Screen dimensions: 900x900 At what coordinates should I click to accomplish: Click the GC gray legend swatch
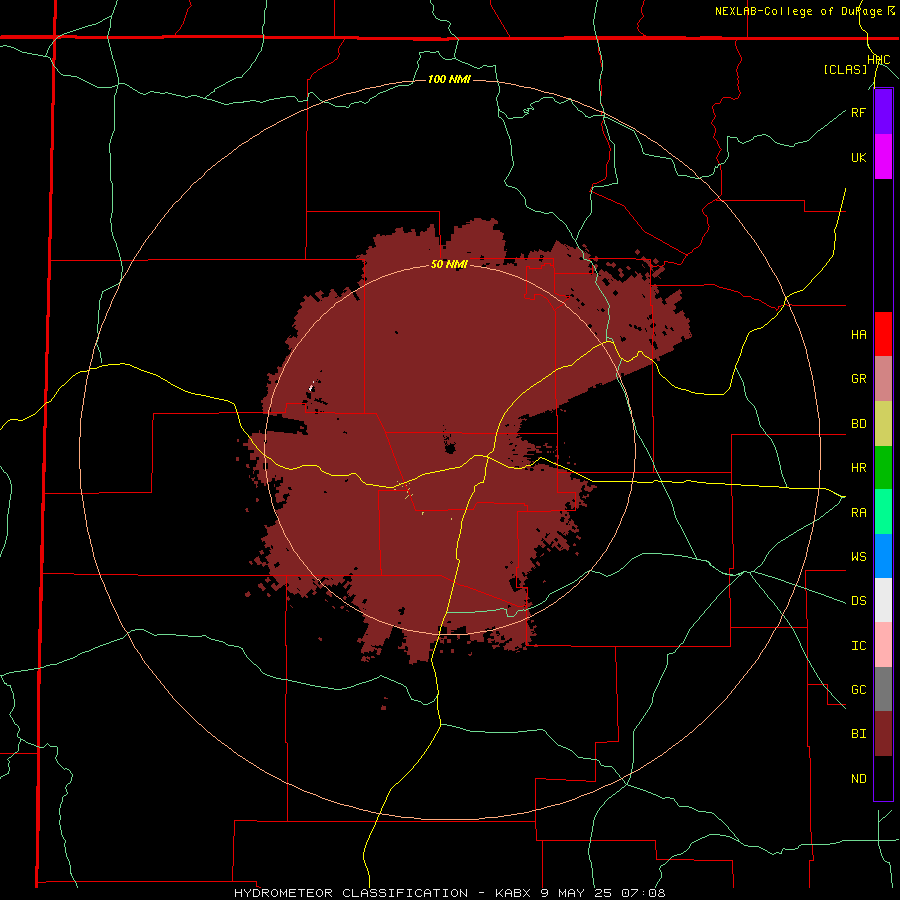(883, 689)
